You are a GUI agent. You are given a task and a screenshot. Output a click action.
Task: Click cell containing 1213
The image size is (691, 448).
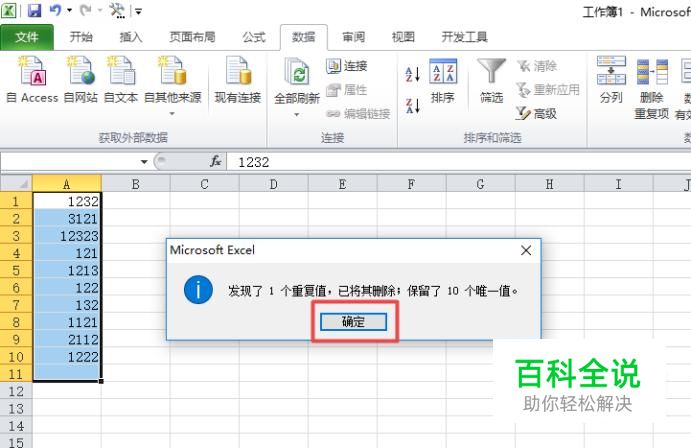click(67, 270)
